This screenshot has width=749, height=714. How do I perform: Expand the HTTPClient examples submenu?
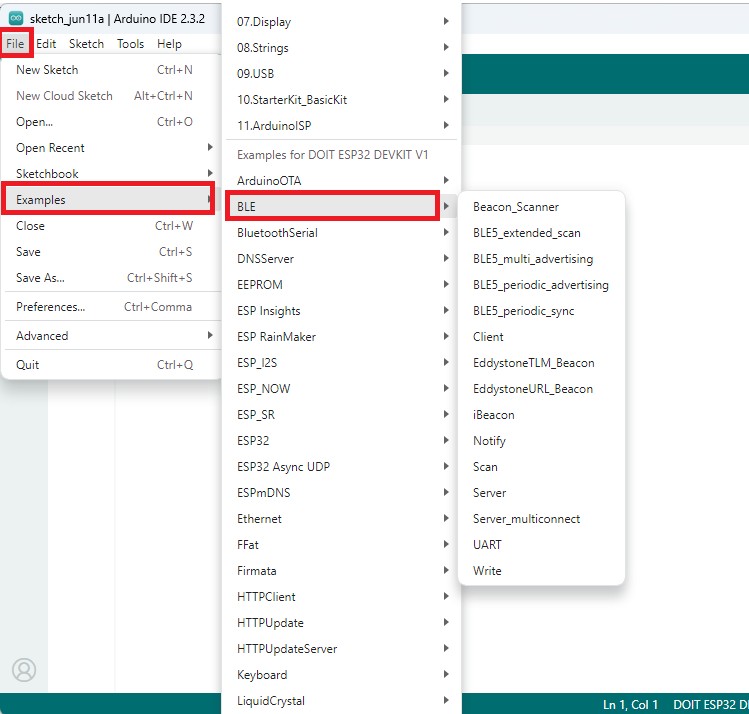tap(266, 597)
